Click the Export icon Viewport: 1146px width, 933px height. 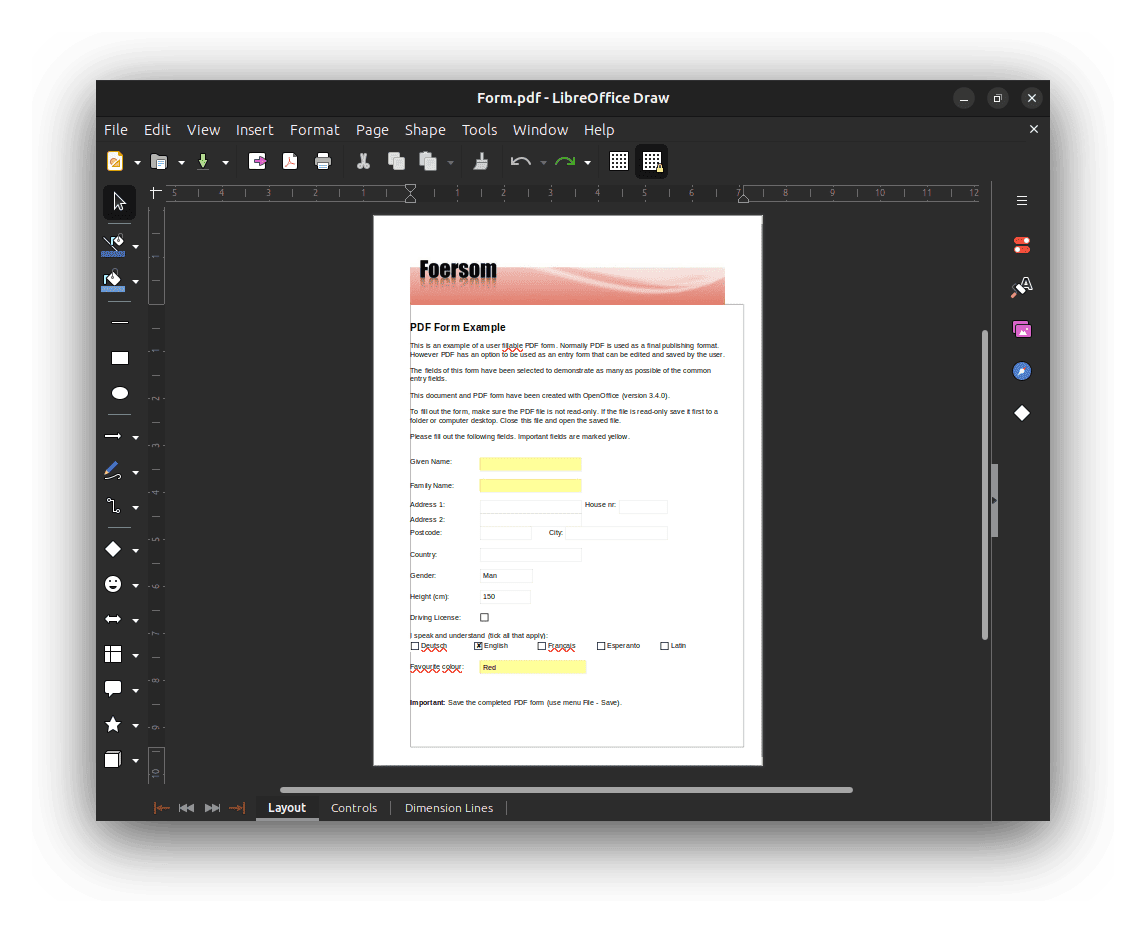pos(257,161)
